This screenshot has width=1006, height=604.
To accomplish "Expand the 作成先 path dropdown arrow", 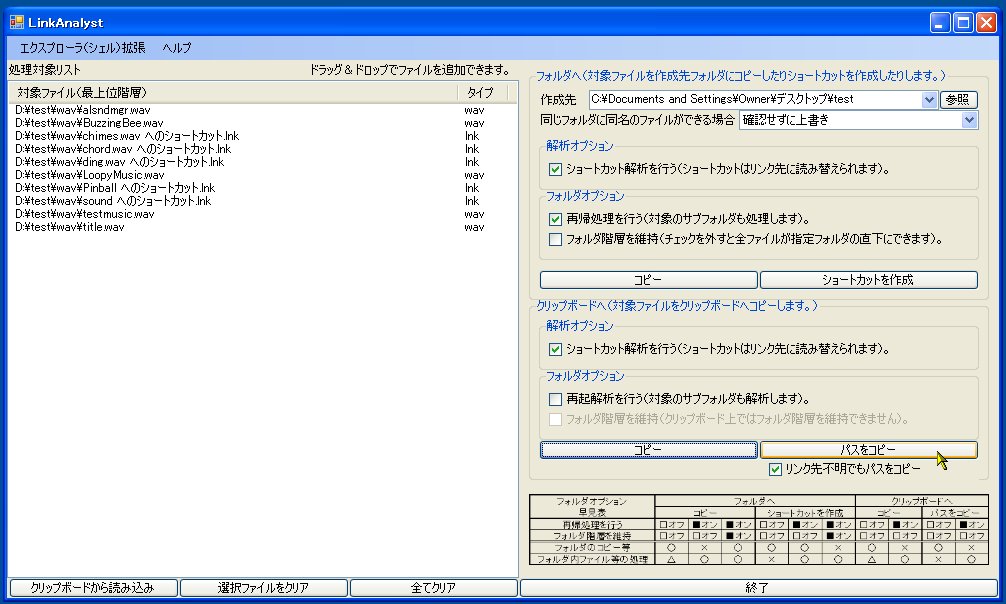I will (929, 99).
